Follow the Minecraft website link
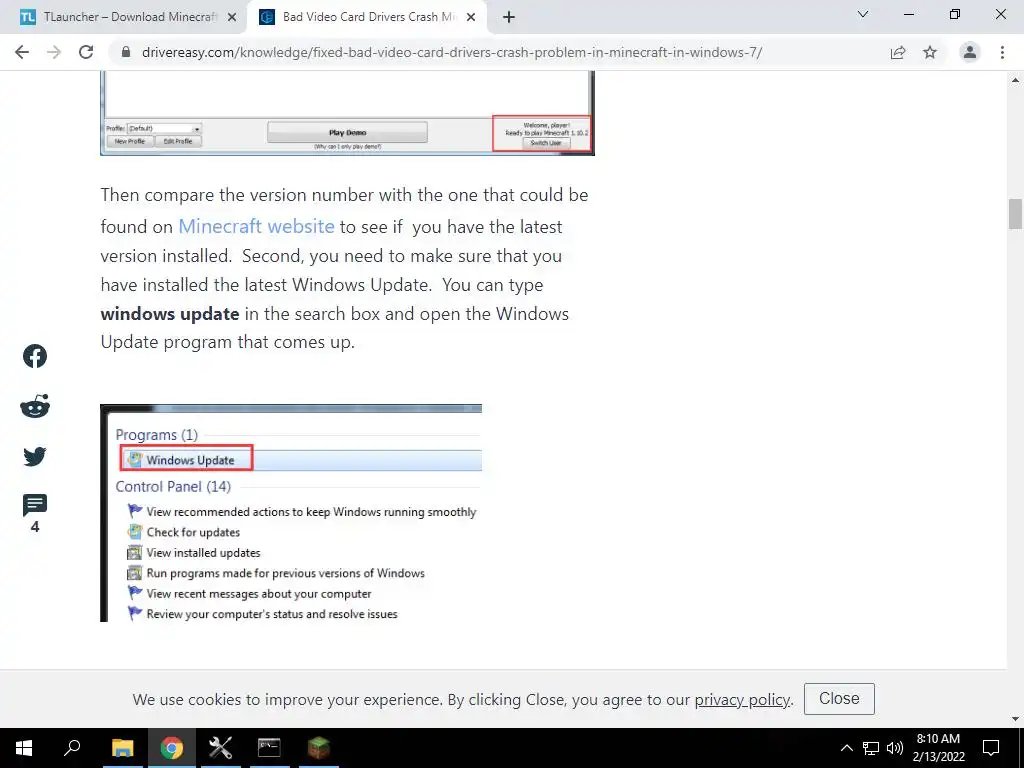The image size is (1024, 768). tap(256, 226)
